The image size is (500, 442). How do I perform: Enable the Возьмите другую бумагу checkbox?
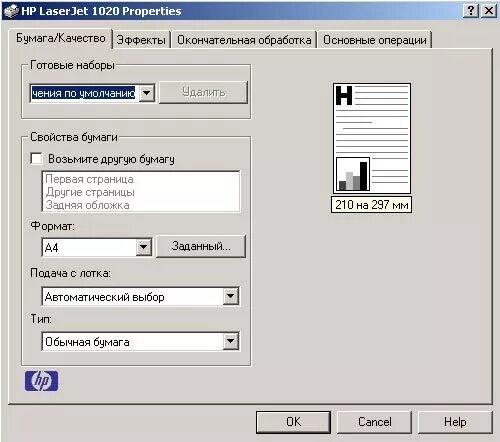36,158
